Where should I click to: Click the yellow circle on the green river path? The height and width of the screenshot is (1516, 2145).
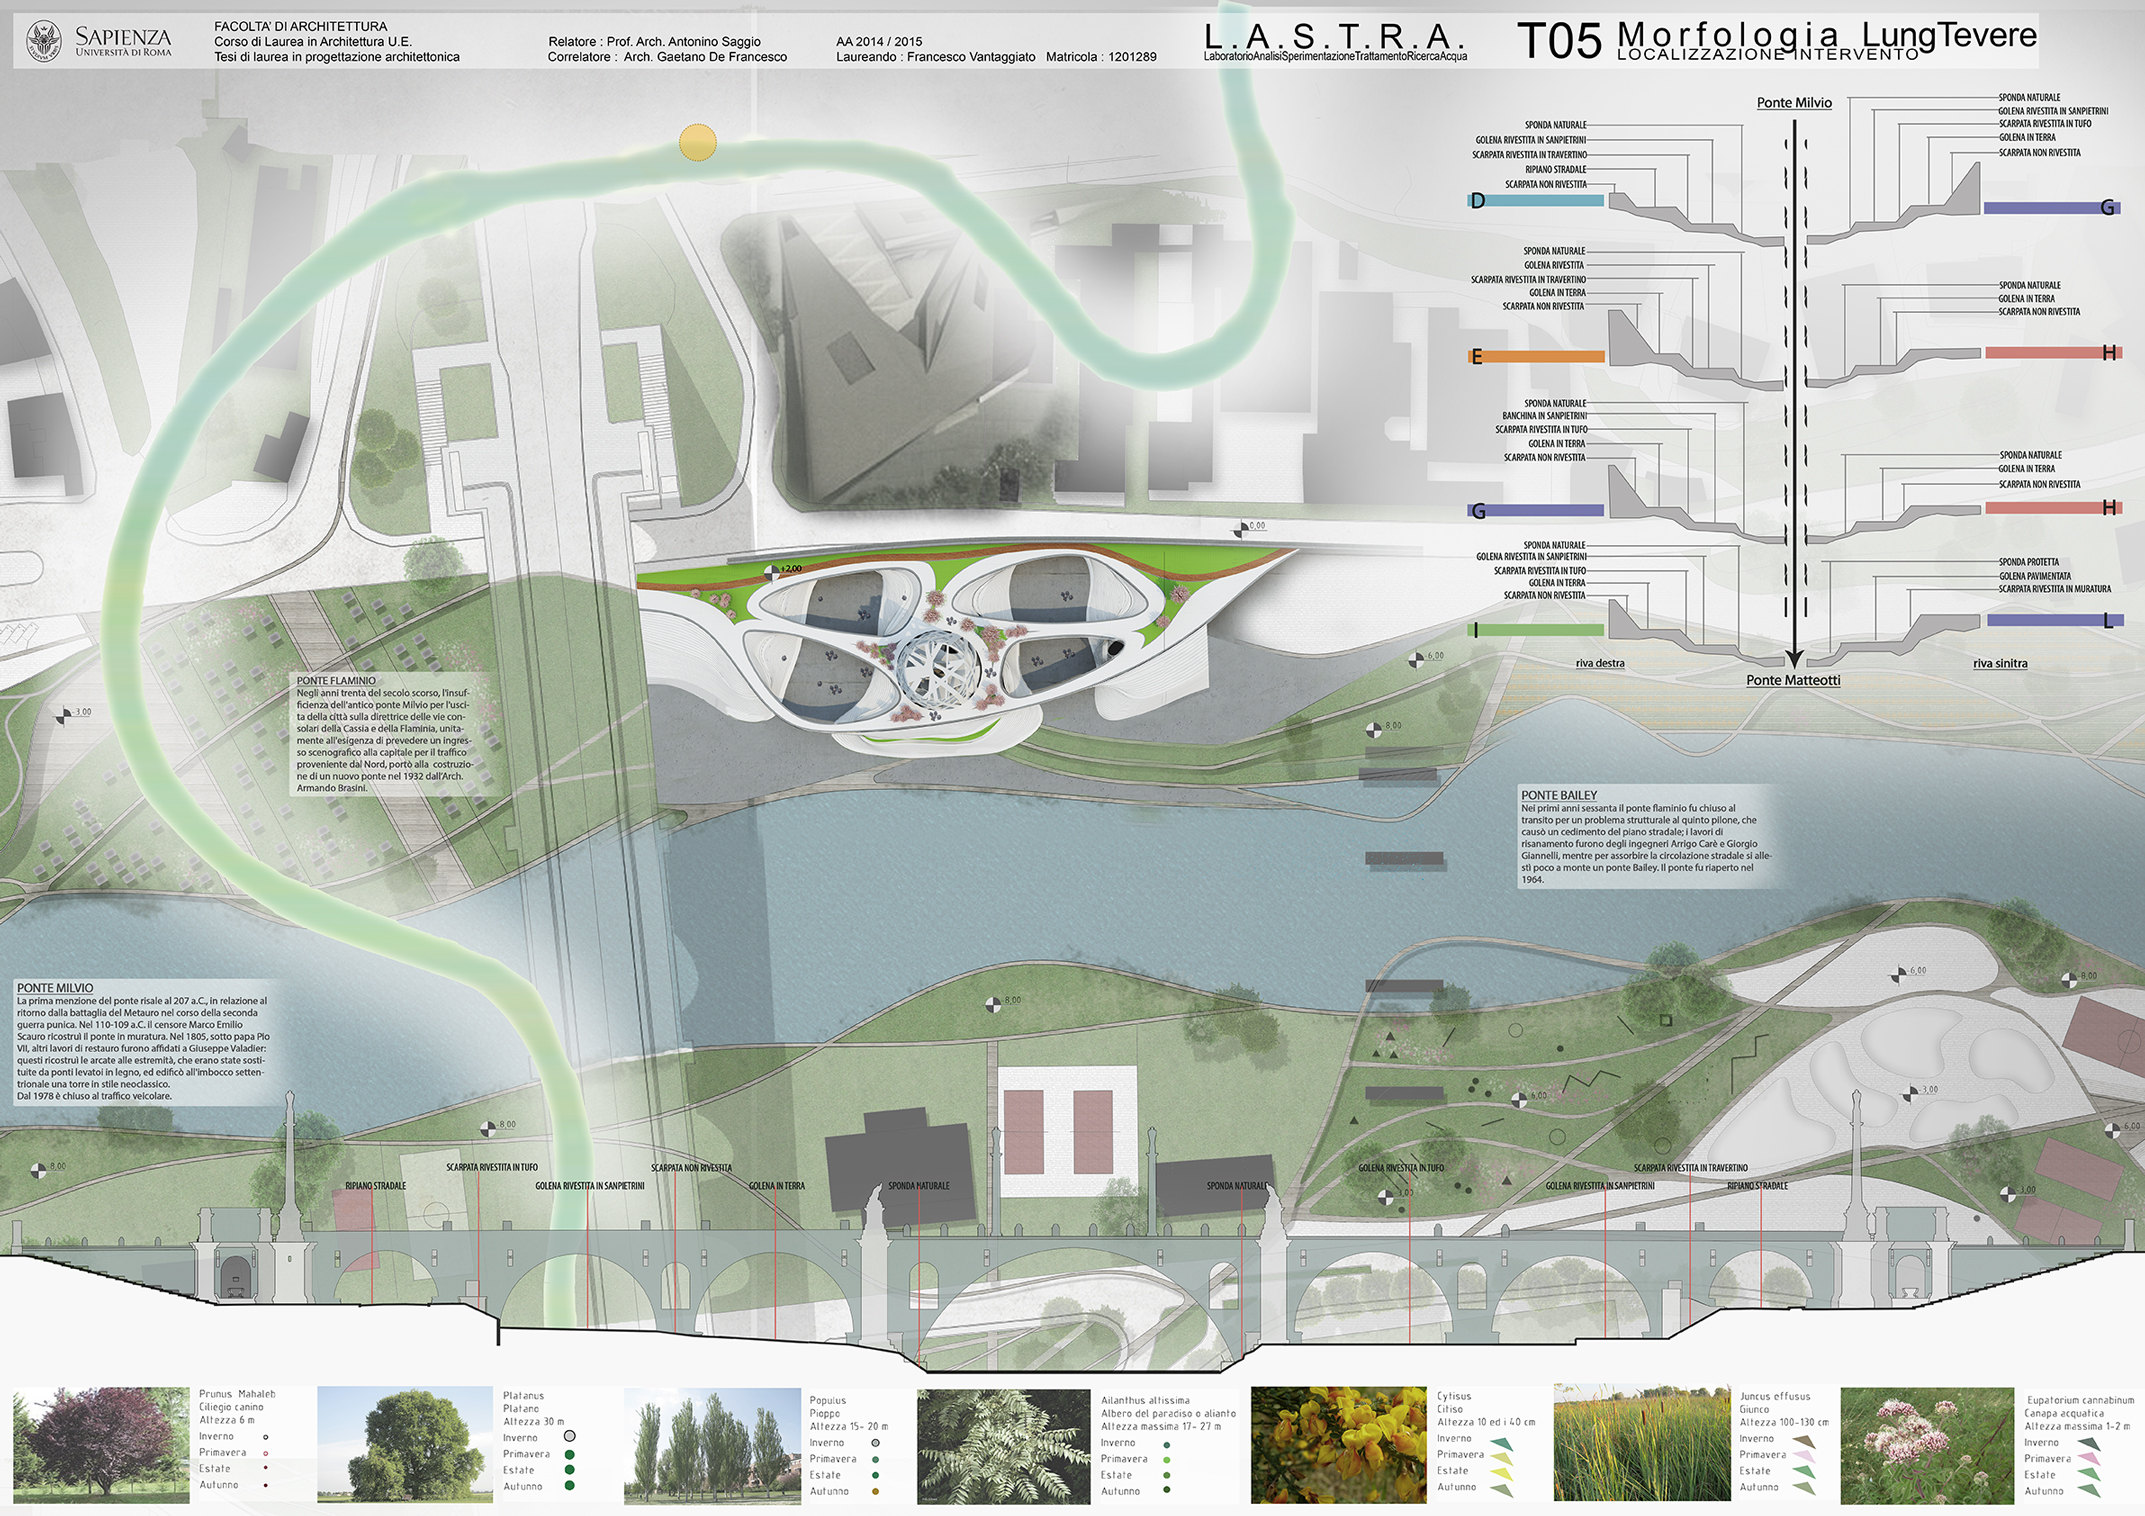tap(697, 143)
